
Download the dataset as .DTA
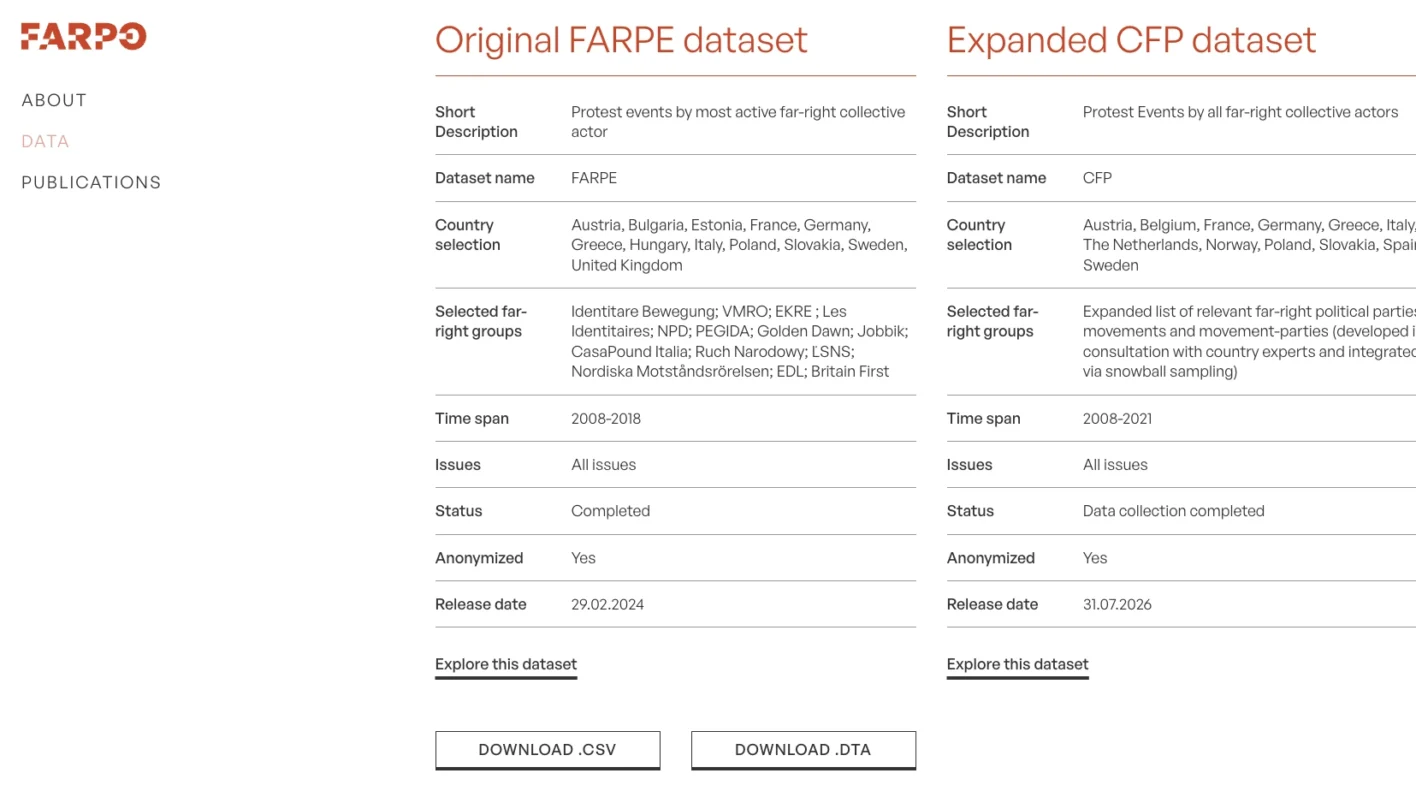pos(803,750)
